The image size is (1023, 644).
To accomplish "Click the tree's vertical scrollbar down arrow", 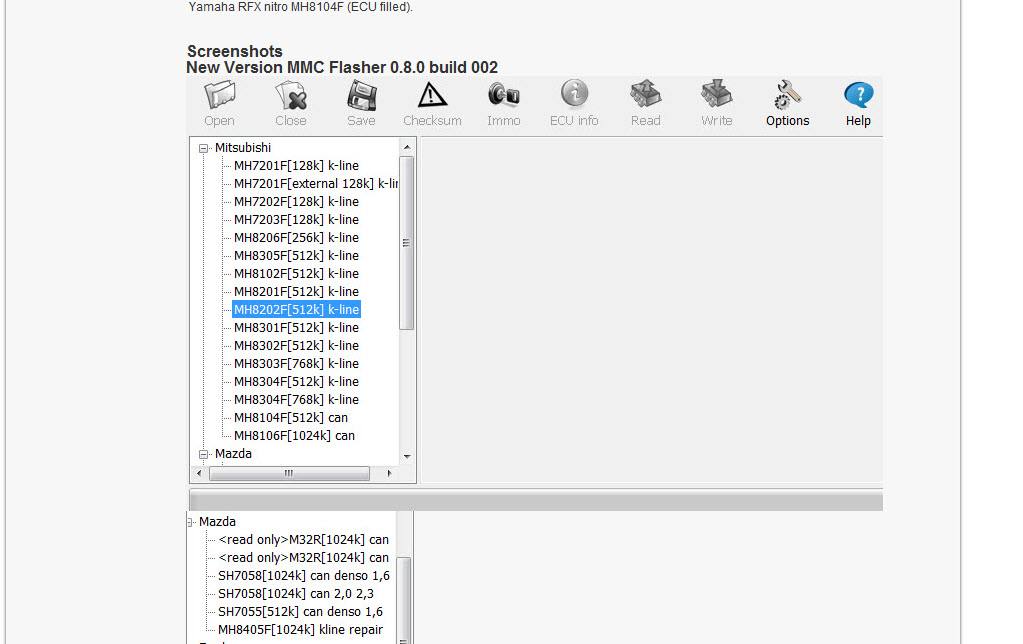I will pos(407,456).
